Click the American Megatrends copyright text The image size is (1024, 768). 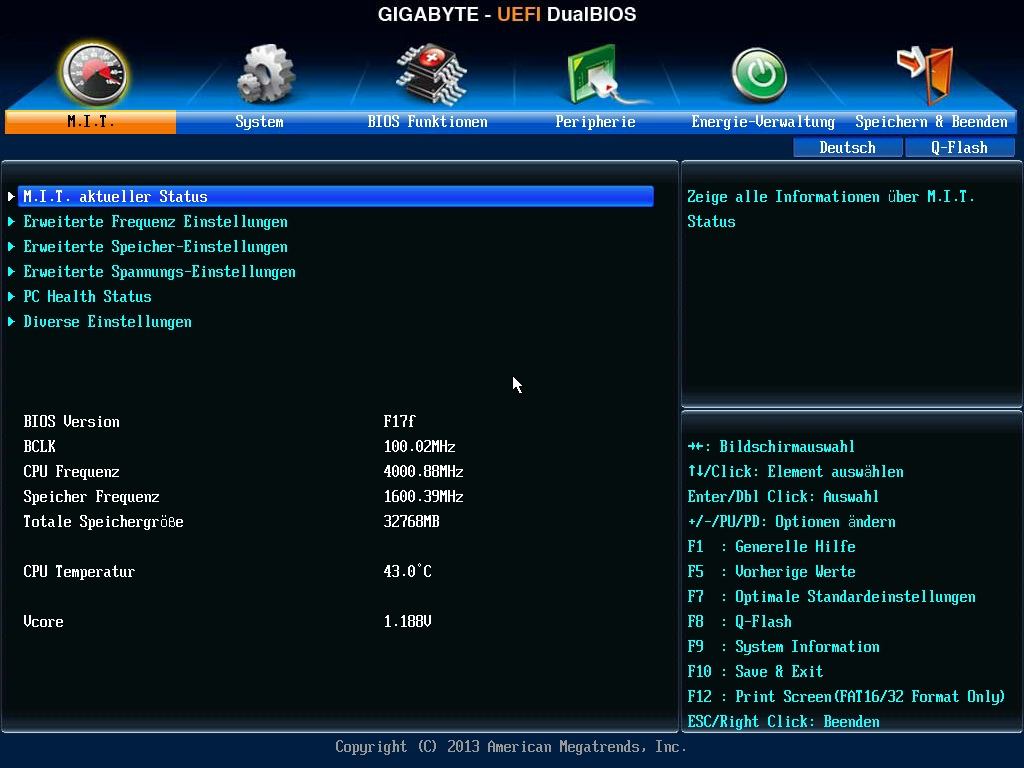511,747
